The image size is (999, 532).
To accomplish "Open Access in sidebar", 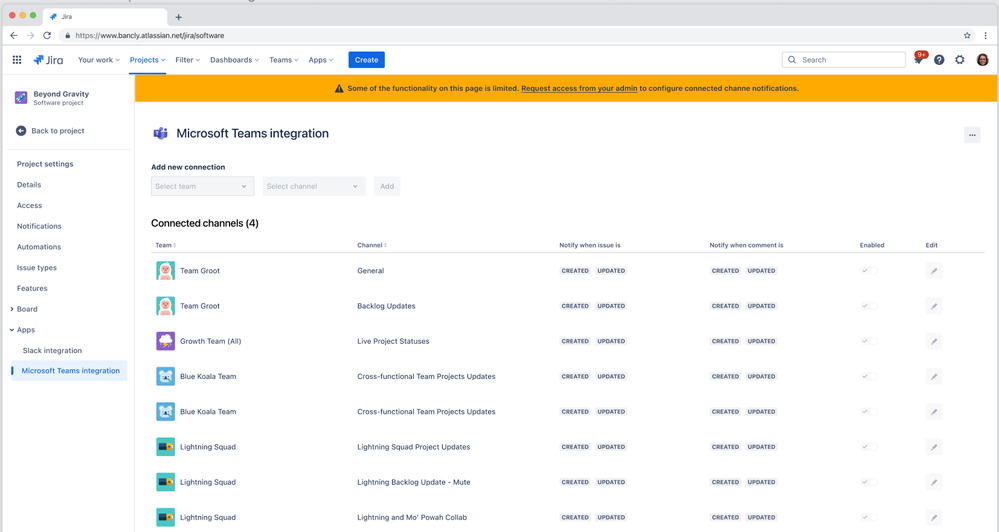I will coord(29,206).
